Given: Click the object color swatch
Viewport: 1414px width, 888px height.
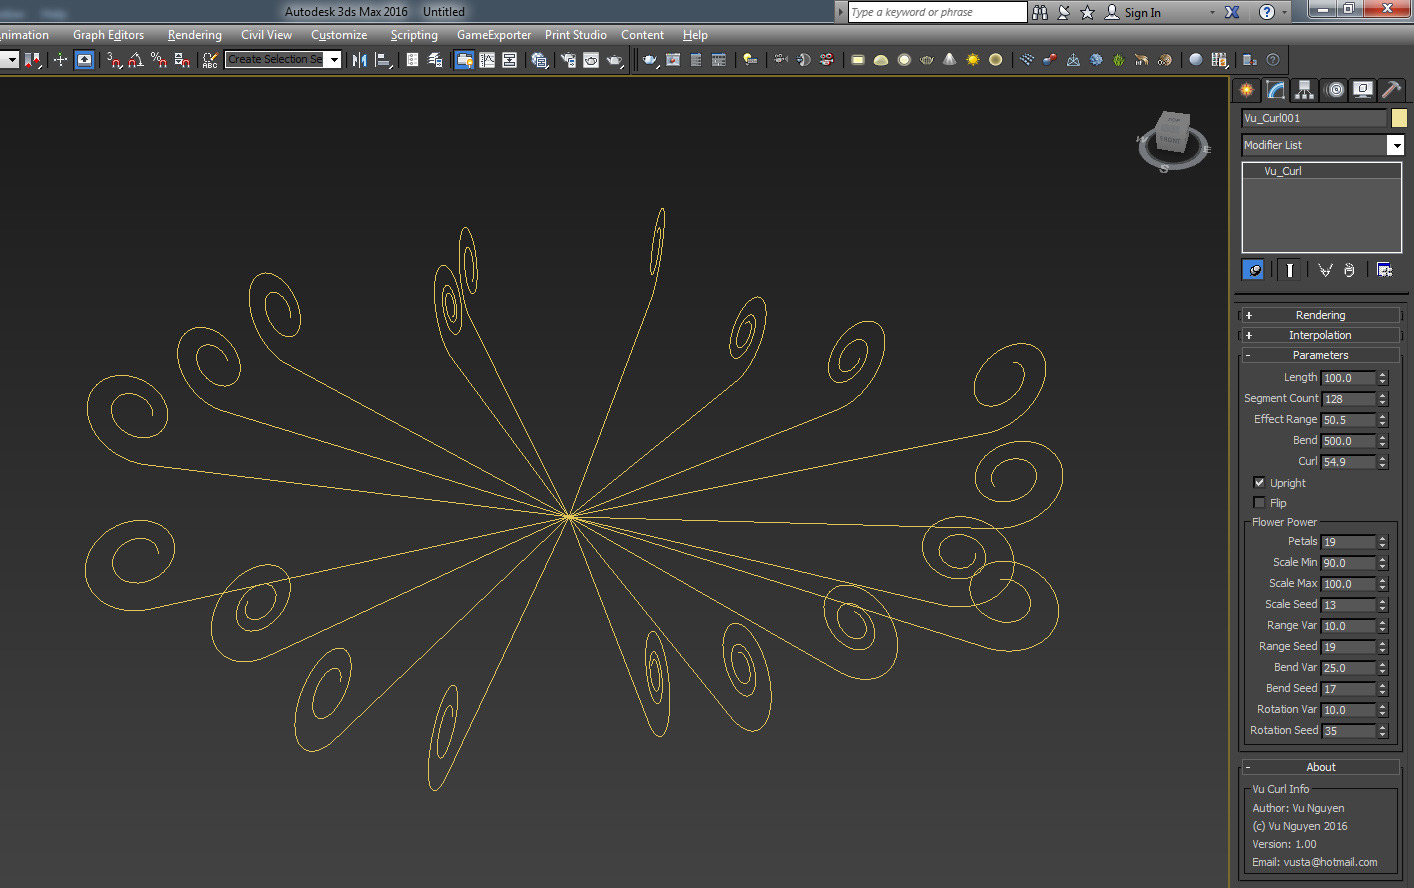Looking at the screenshot, I should [x=1399, y=118].
